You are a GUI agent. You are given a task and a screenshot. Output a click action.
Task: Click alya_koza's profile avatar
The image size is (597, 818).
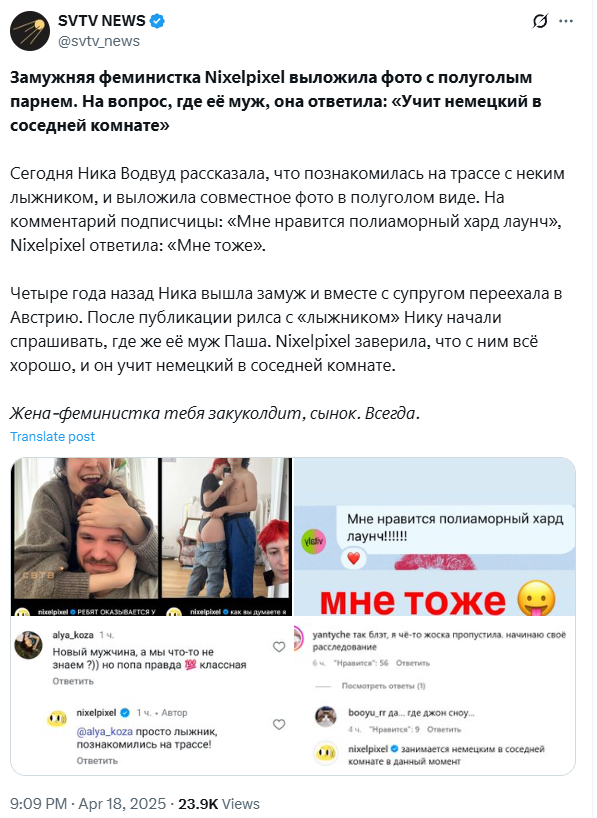28,645
